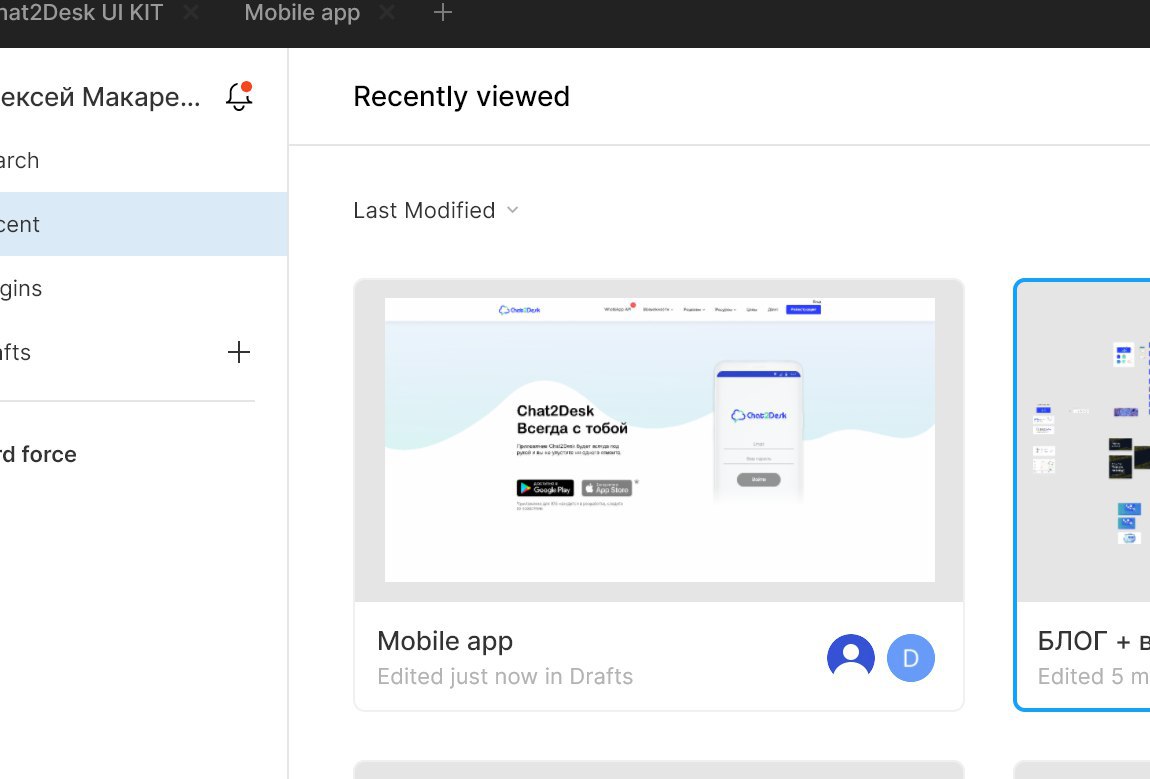Open the Search item in the sidebar
This screenshot has width=1150, height=779.
pyautogui.click(x=143, y=160)
